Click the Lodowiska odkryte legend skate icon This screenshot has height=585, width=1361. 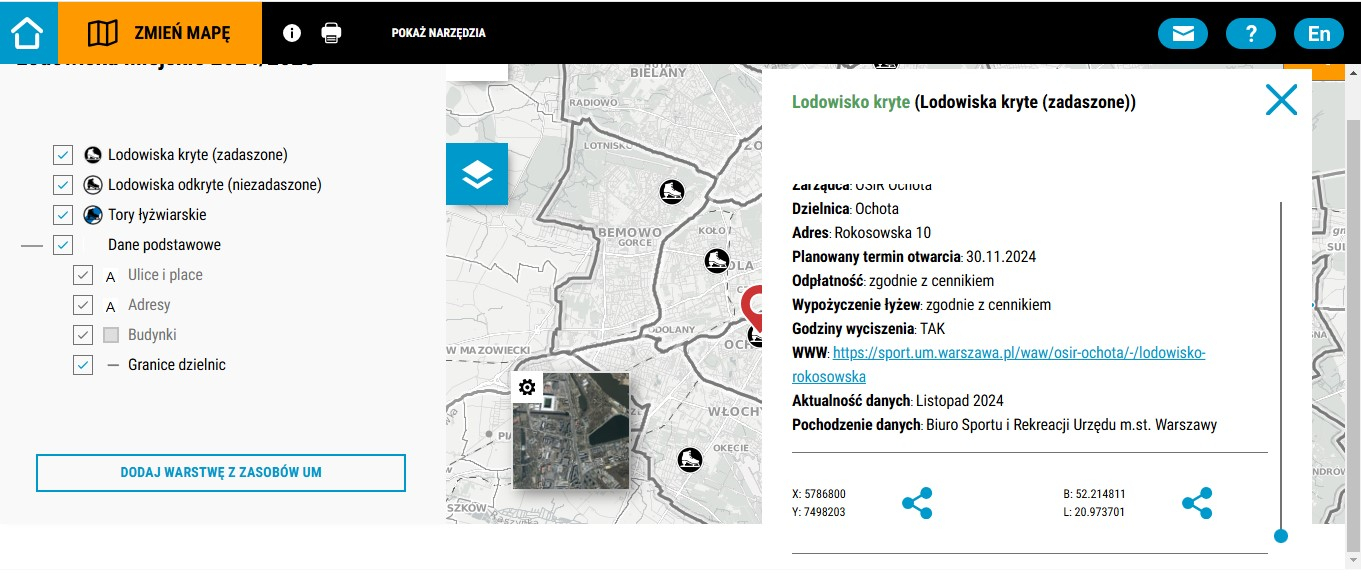(x=93, y=185)
